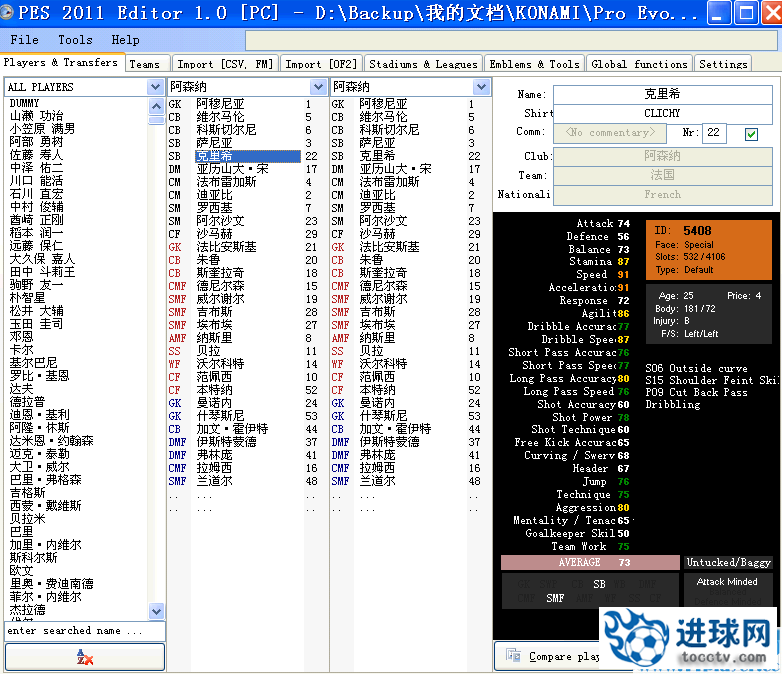Select 朴智星 in the all players list
782x674 pixels.
tap(27, 298)
